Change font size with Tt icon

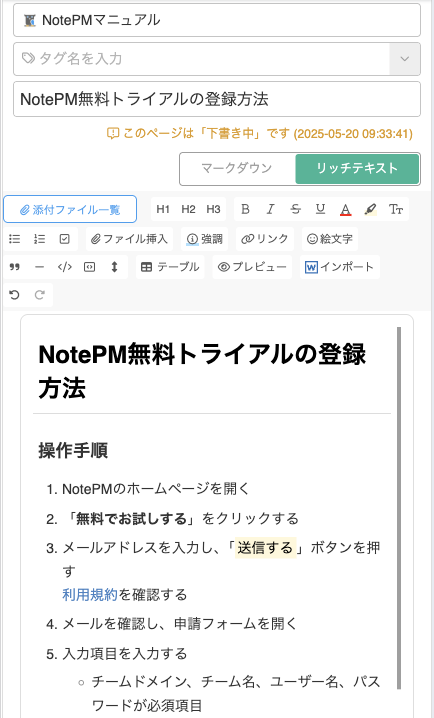point(396,209)
